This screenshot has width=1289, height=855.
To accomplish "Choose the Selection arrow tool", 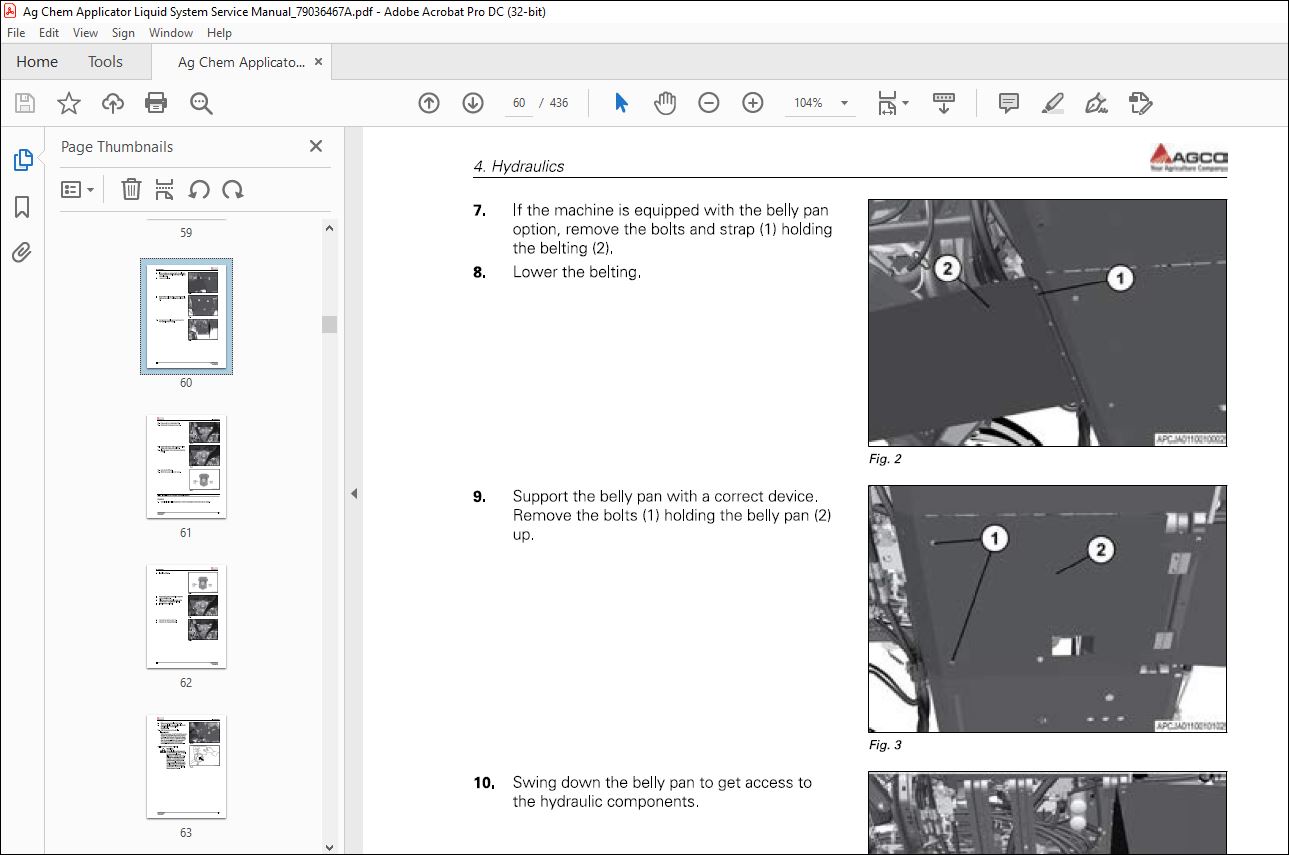I will (621, 103).
